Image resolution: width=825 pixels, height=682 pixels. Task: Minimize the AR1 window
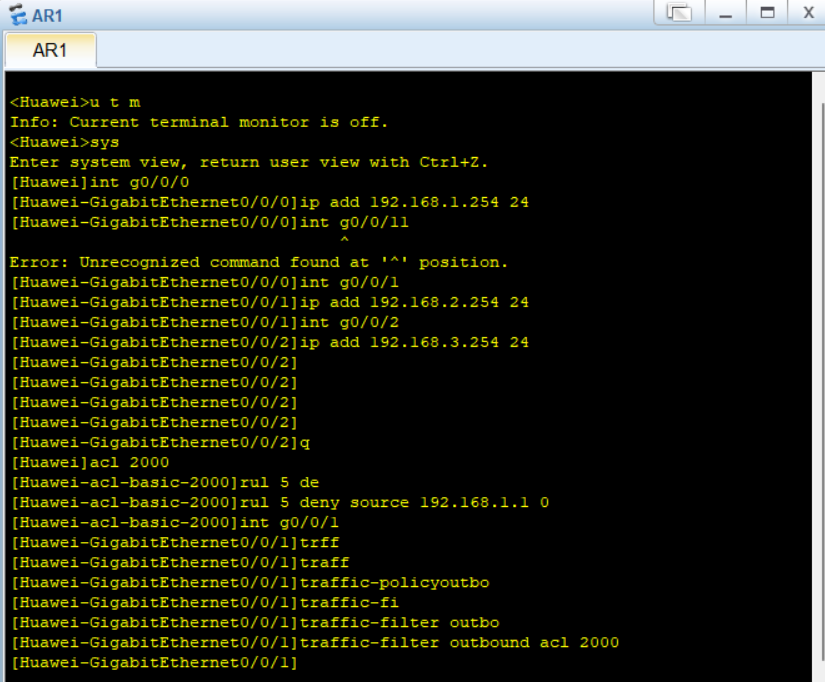point(726,13)
